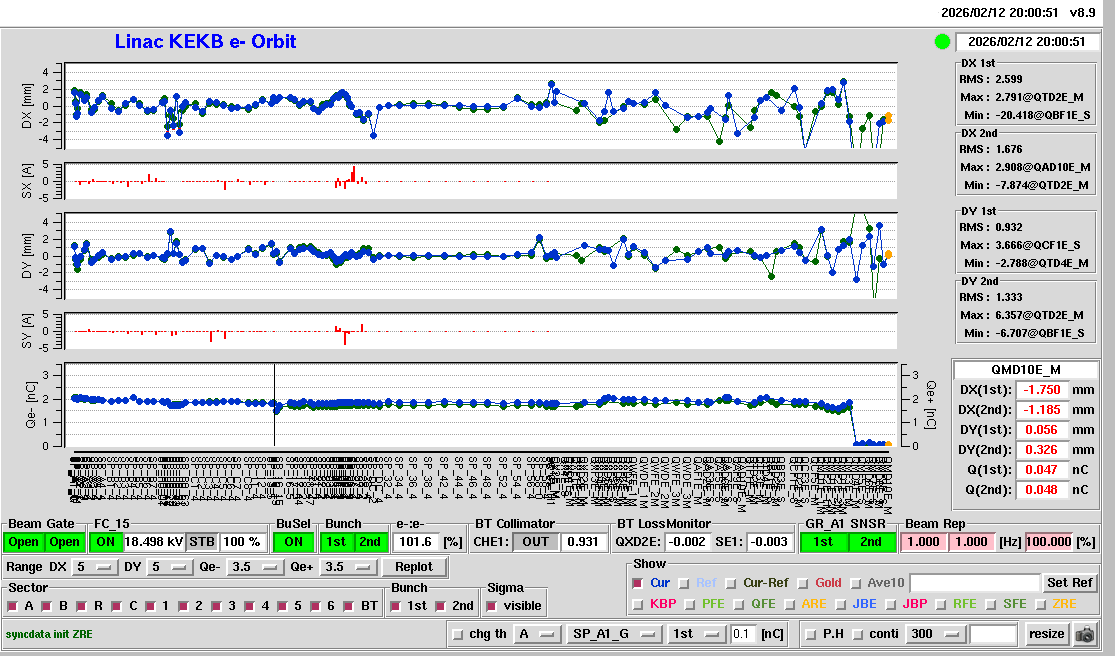Click the reference name text field
Screen dimensions: 1115x656
pos(973,583)
